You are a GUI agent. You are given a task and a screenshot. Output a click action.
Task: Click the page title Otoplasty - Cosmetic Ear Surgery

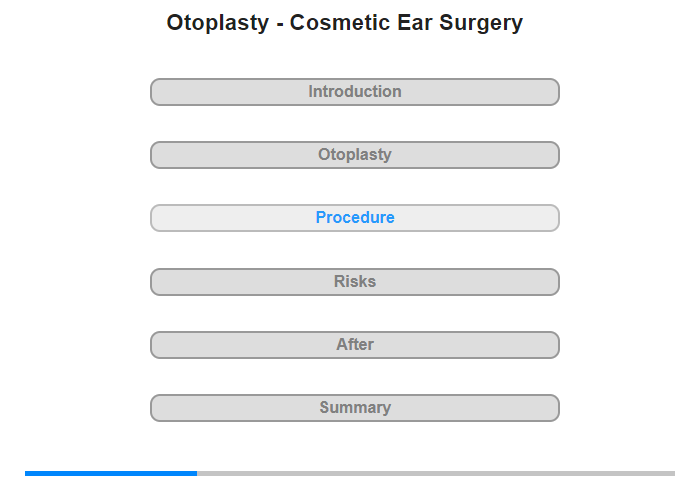[x=345, y=23]
